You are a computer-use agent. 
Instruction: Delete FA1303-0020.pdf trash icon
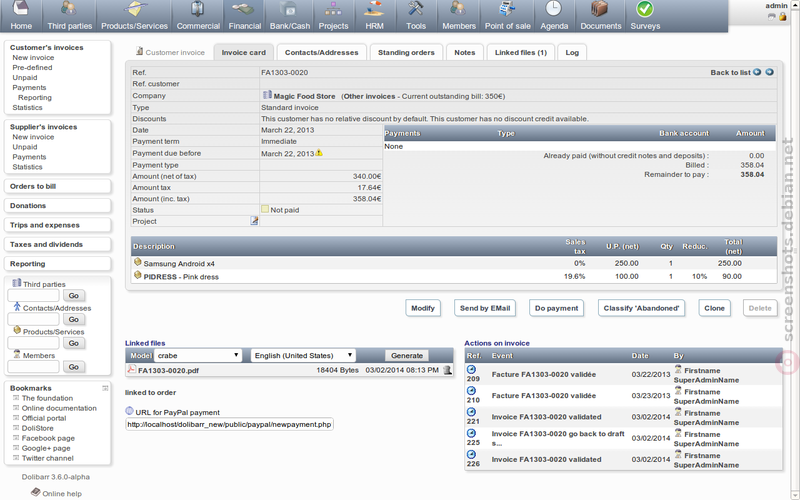447,370
